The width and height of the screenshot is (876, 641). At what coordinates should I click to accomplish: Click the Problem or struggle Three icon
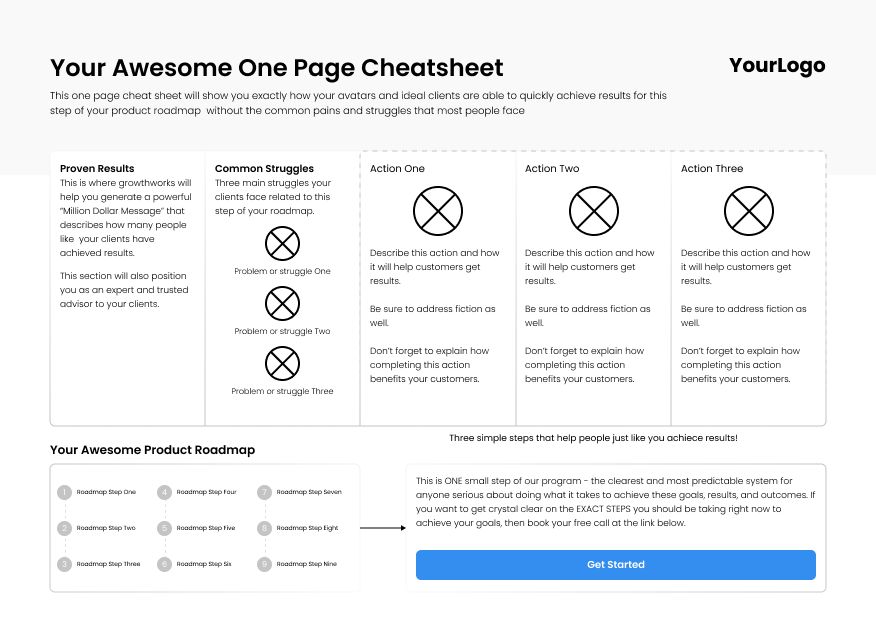283,364
